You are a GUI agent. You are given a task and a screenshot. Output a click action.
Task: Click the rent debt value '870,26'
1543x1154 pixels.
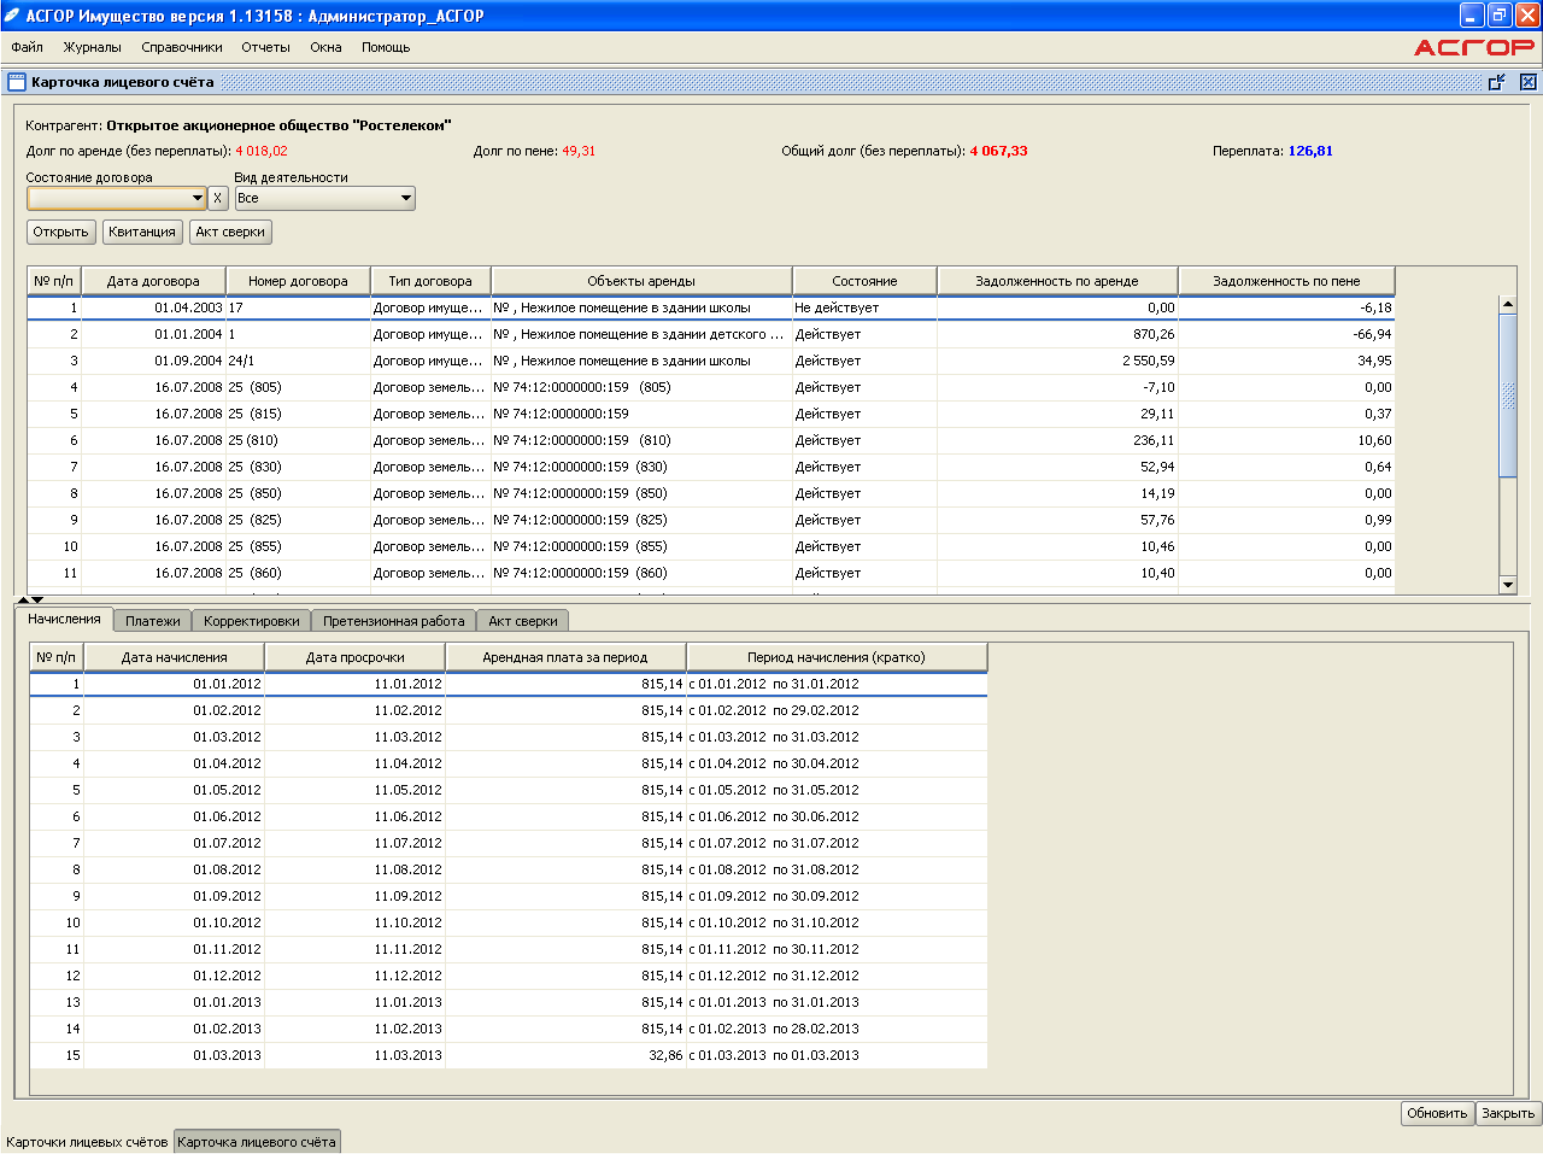point(1153,334)
